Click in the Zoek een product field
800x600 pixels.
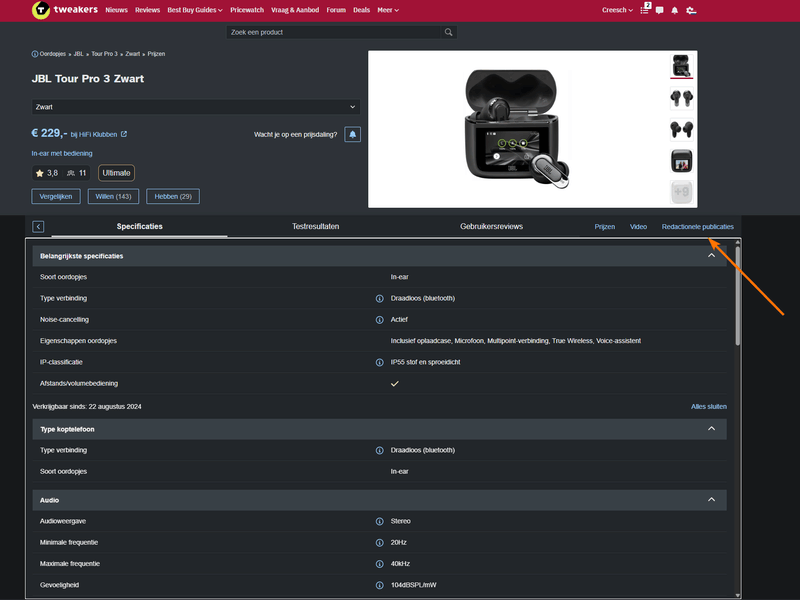coord(334,32)
